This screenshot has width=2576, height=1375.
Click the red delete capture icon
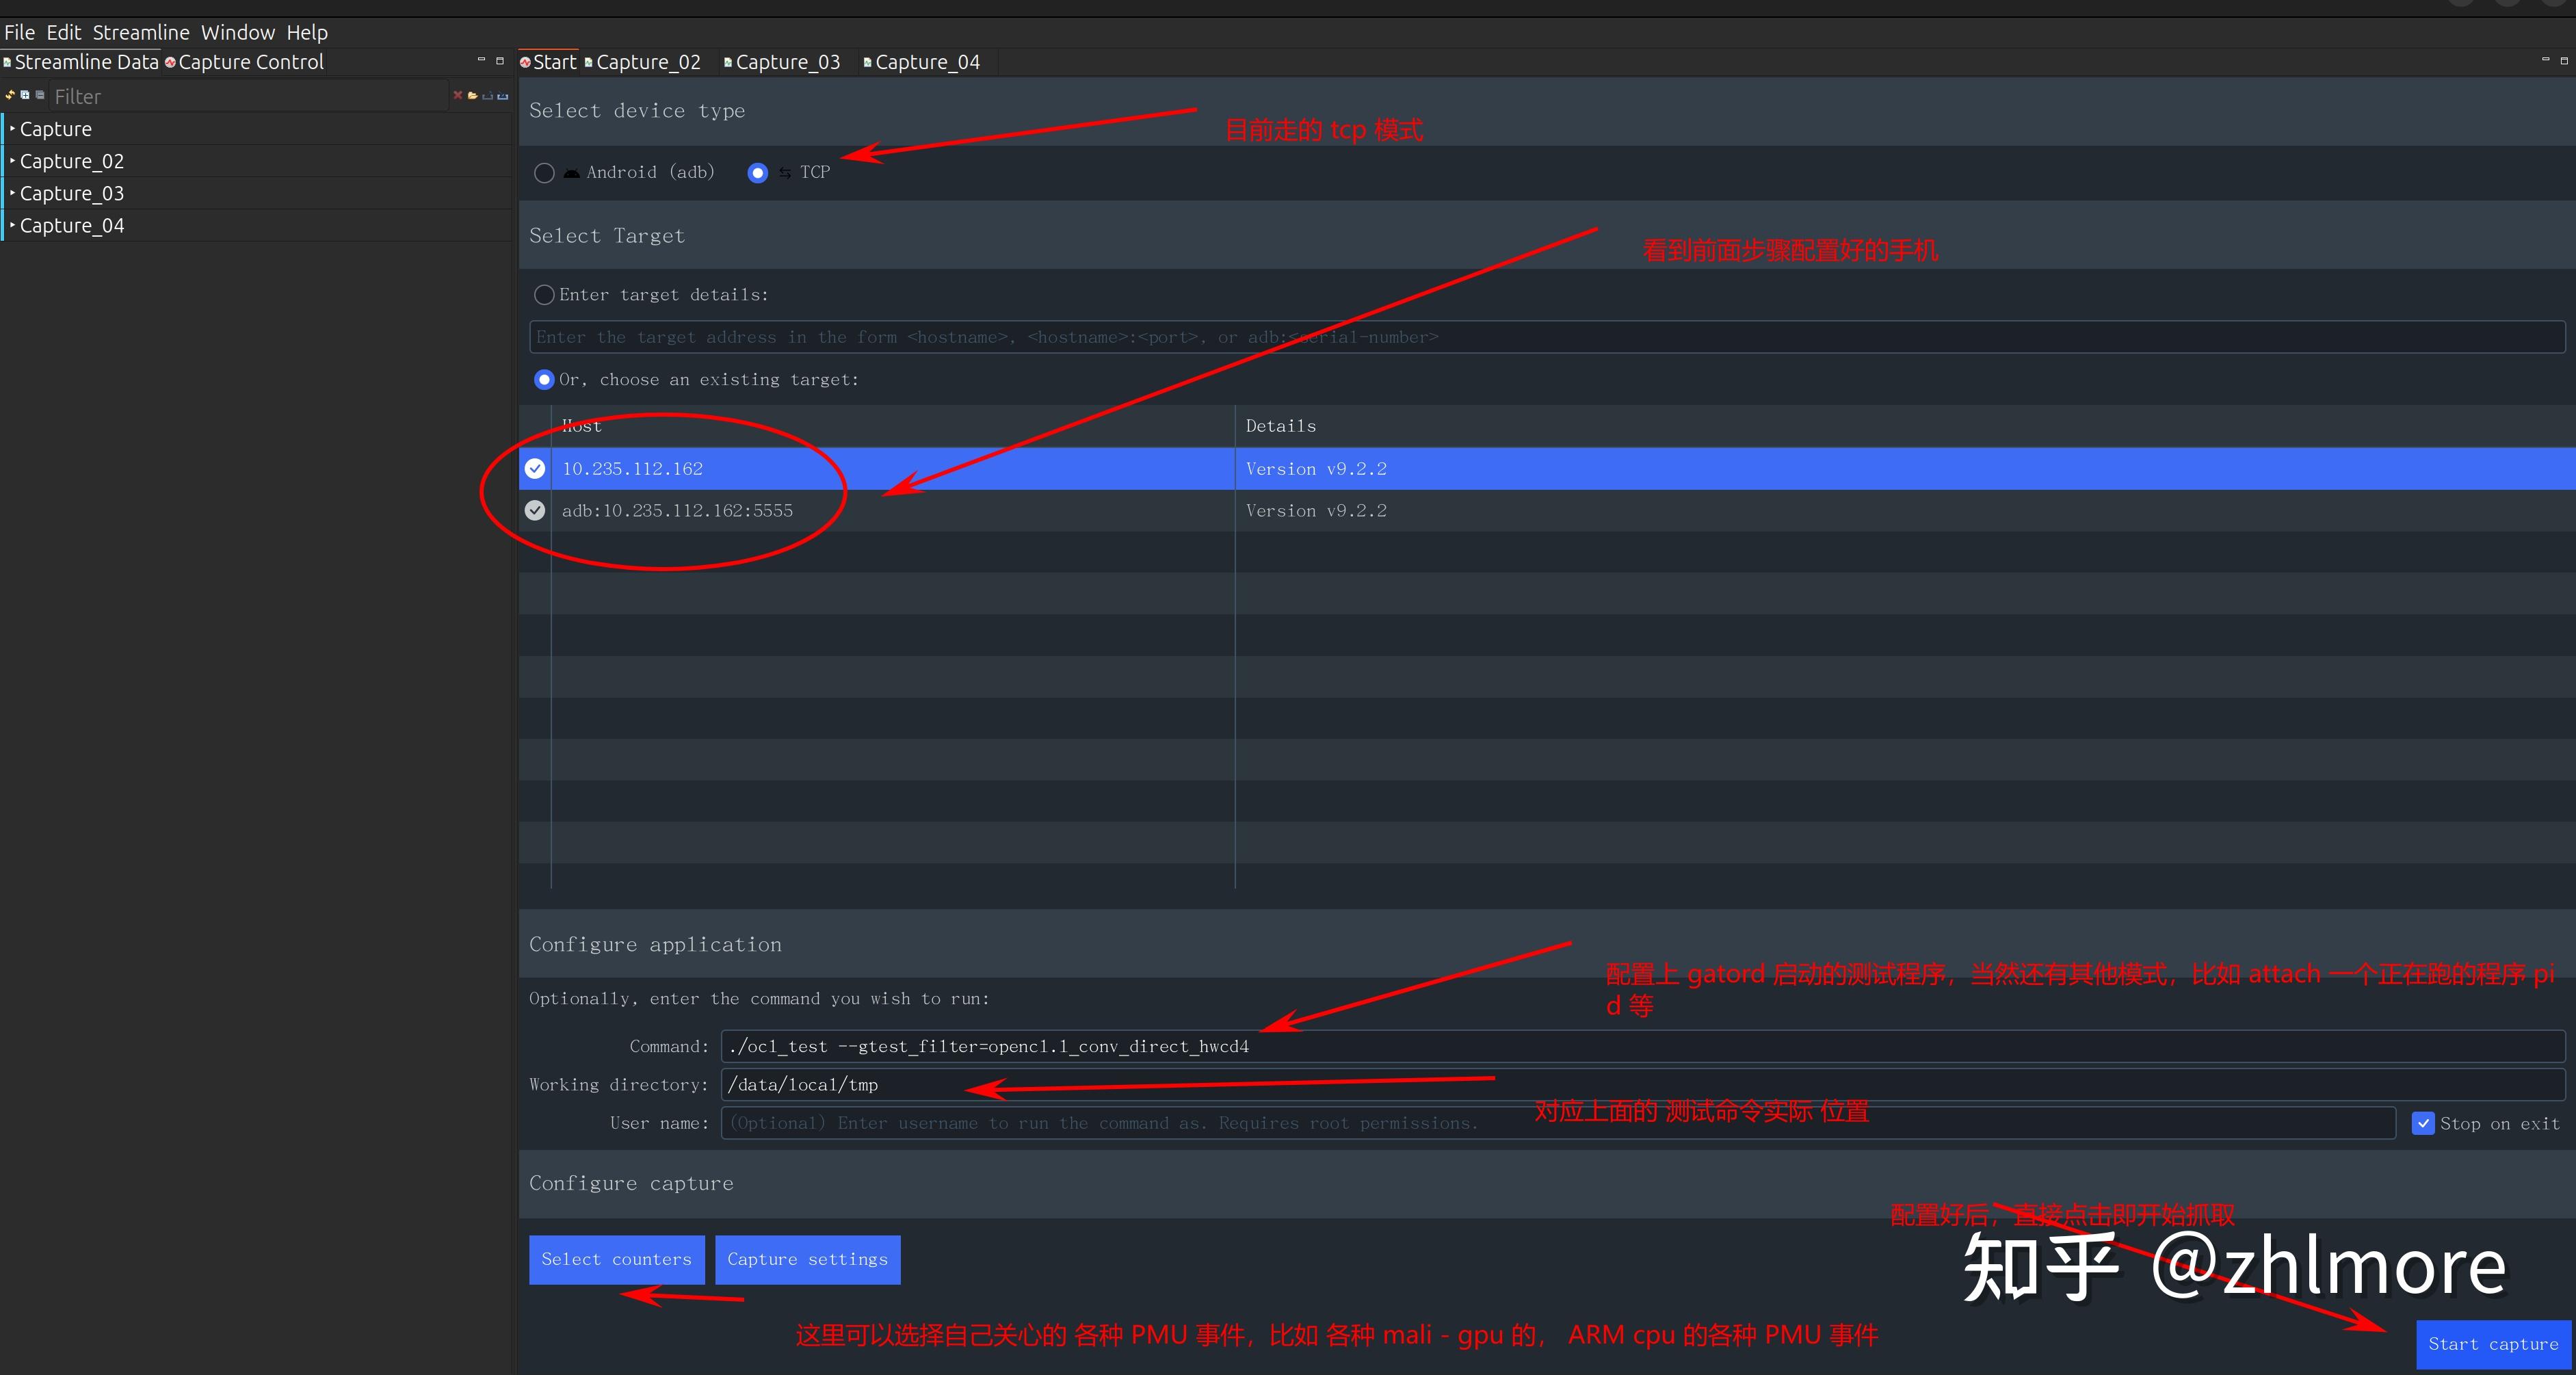[458, 95]
